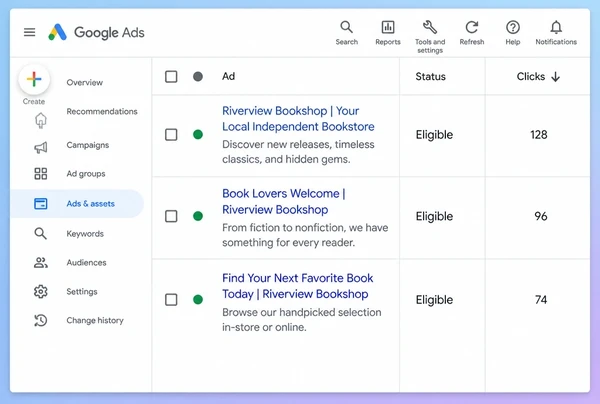Viewport: 600px width, 404px height.
Task: Open Change history section label
Action: pyautogui.click(x=95, y=320)
